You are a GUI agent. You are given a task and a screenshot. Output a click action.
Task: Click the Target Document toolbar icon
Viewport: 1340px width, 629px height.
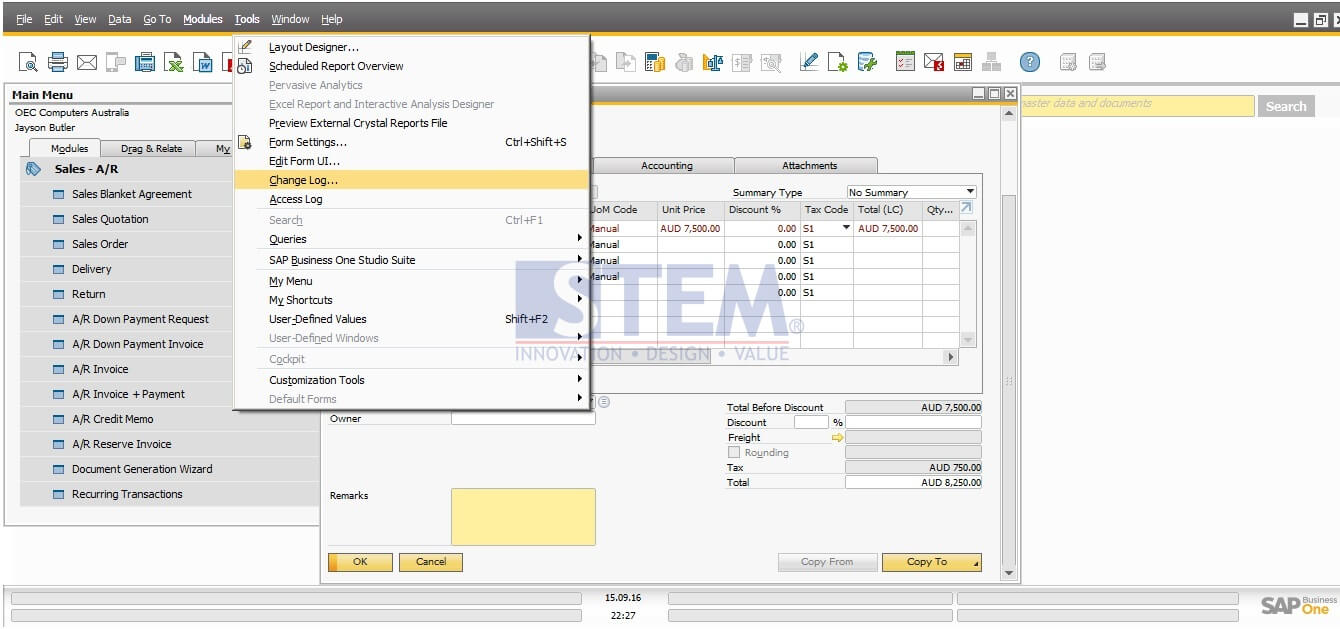coord(626,62)
